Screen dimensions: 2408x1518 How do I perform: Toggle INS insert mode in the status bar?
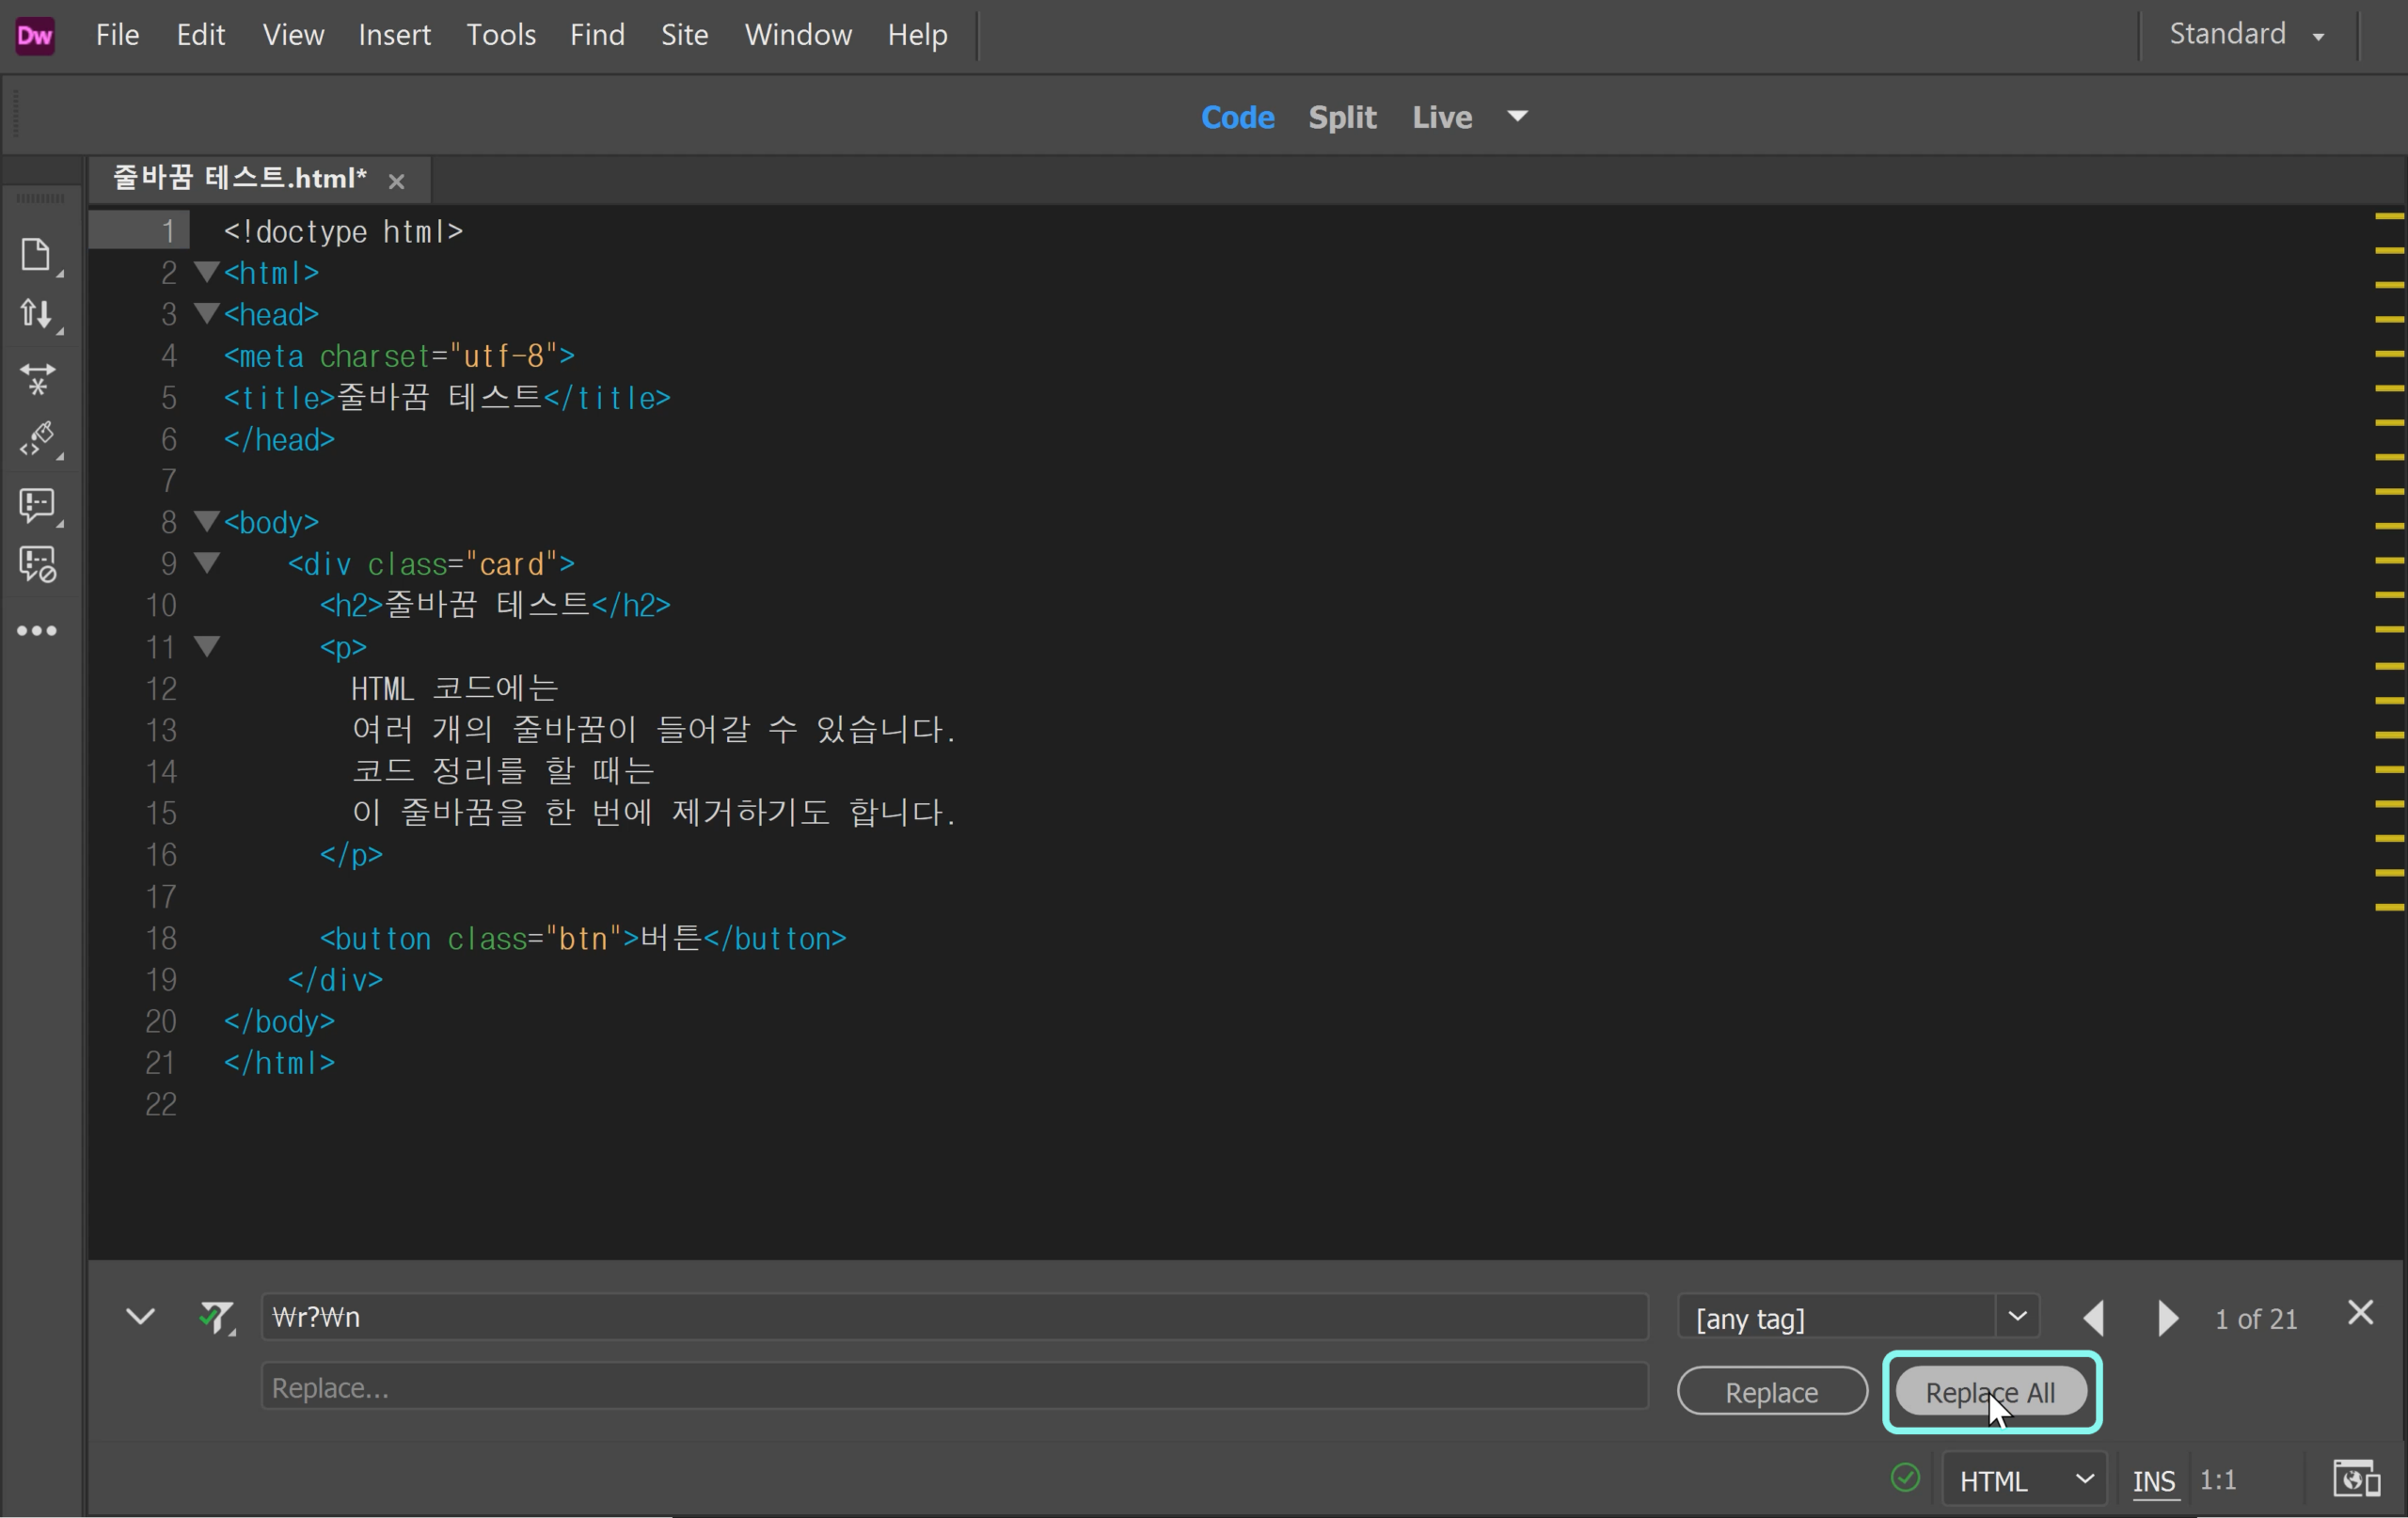2156,1481
